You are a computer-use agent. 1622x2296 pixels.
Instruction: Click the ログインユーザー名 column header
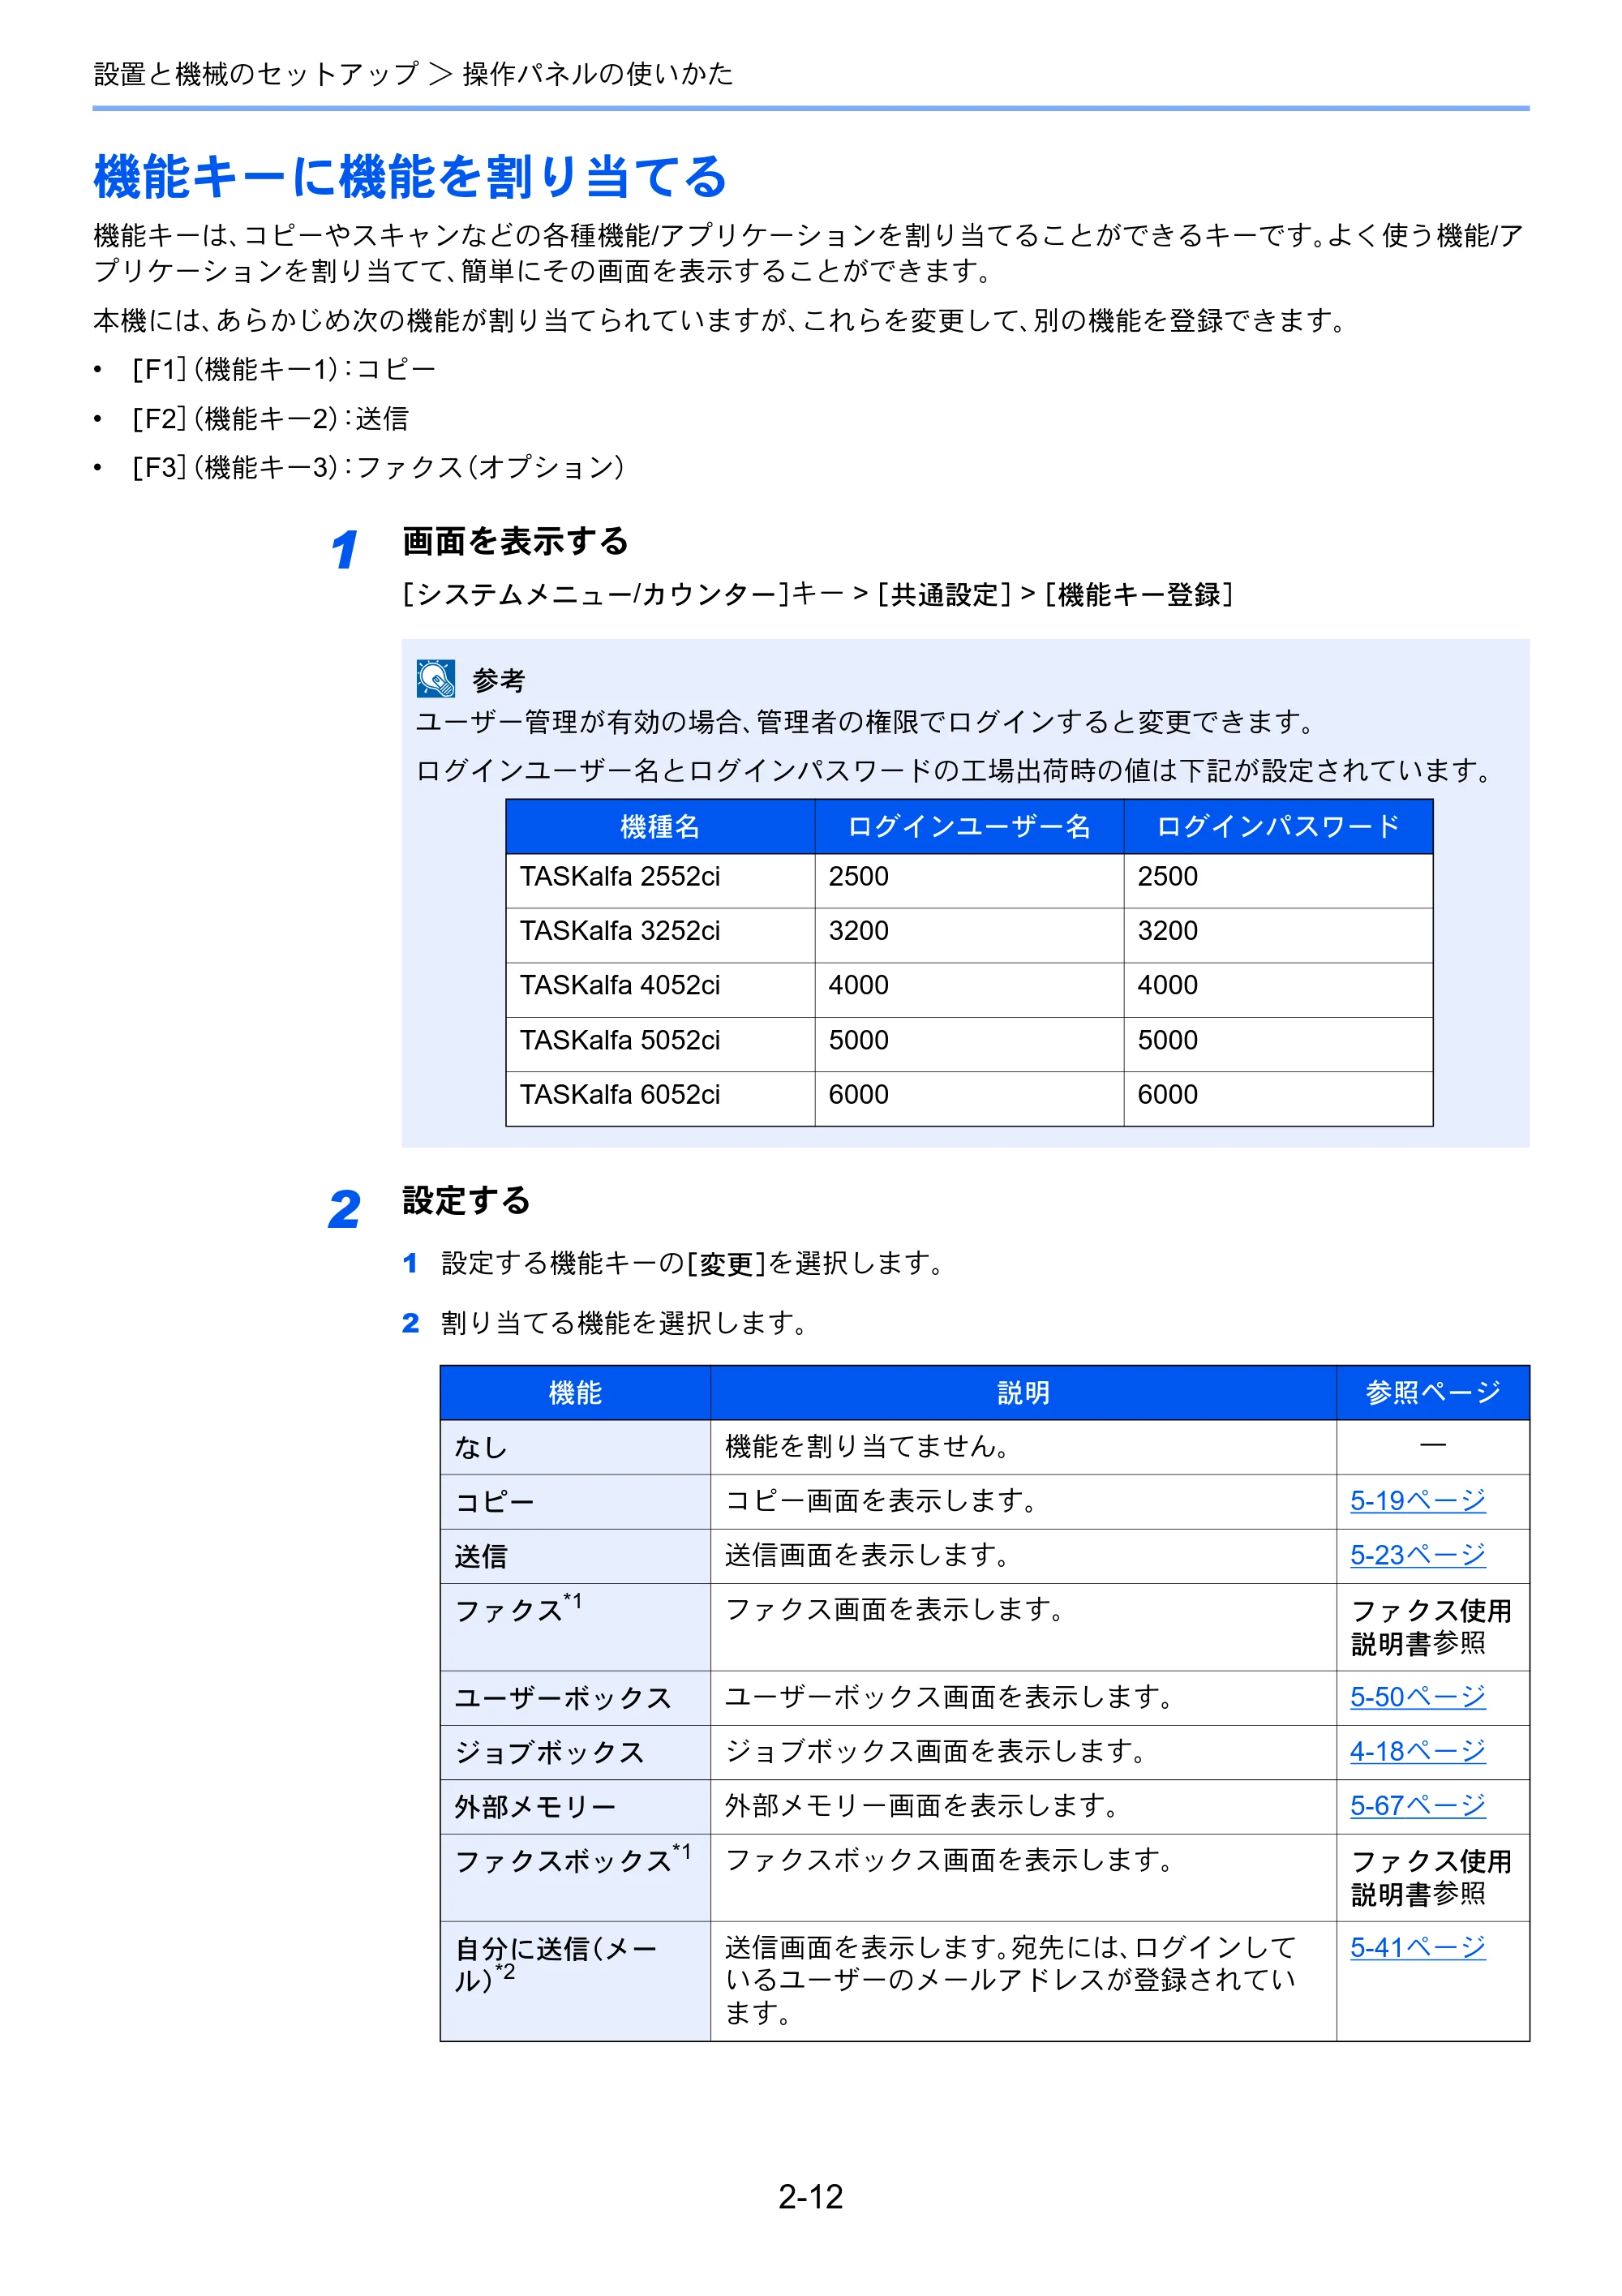coord(969,826)
